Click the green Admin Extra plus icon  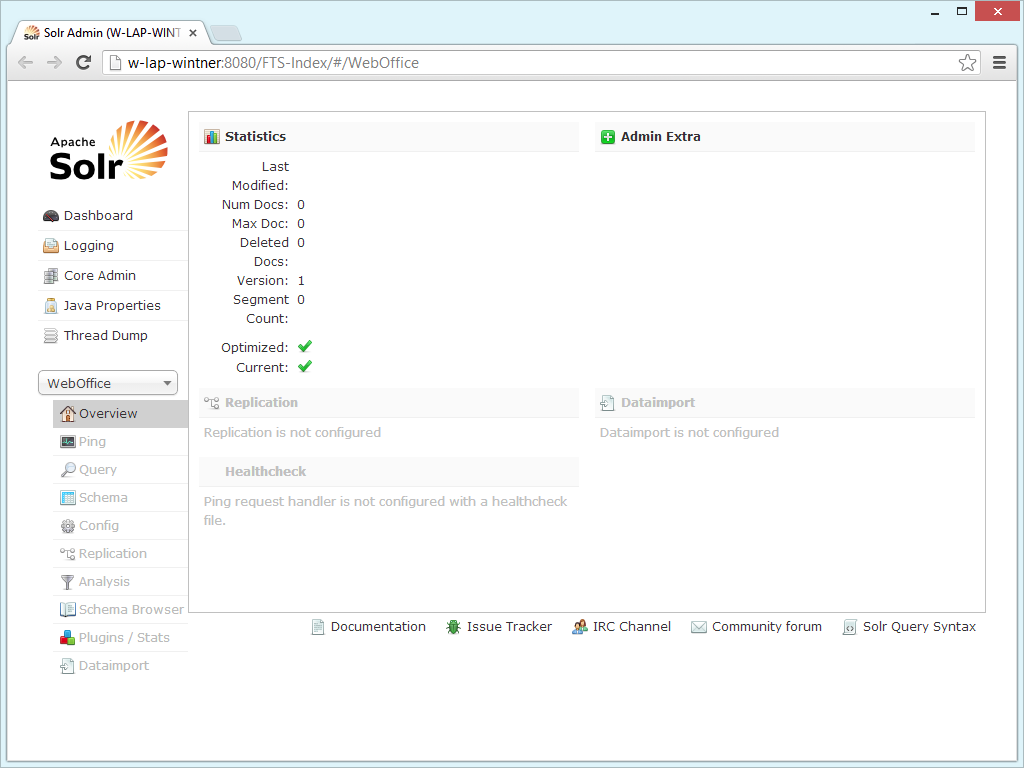[x=608, y=136]
